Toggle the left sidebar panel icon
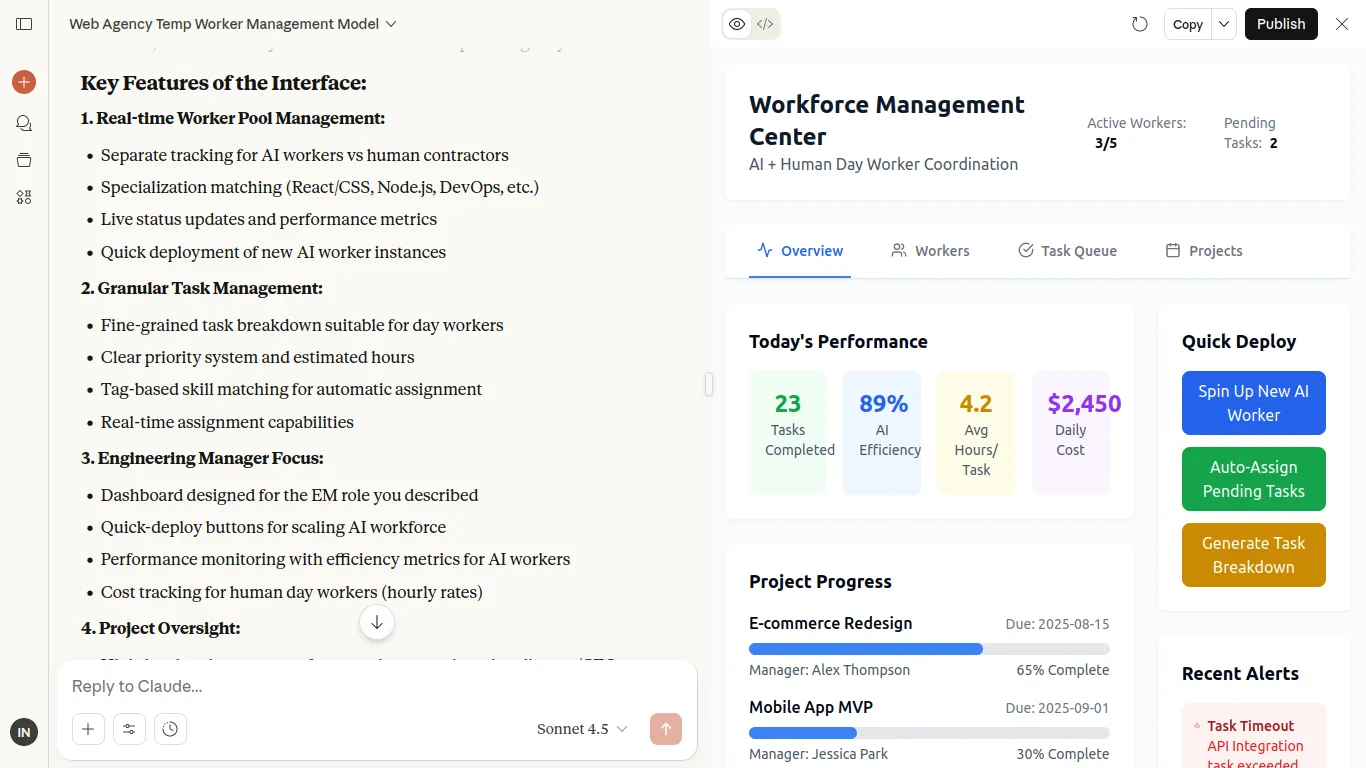The width and height of the screenshot is (1366, 768). (x=24, y=24)
